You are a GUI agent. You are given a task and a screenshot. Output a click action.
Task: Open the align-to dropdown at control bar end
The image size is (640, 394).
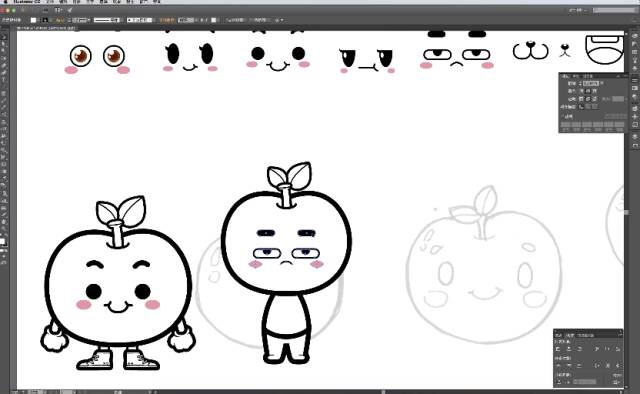279,20
